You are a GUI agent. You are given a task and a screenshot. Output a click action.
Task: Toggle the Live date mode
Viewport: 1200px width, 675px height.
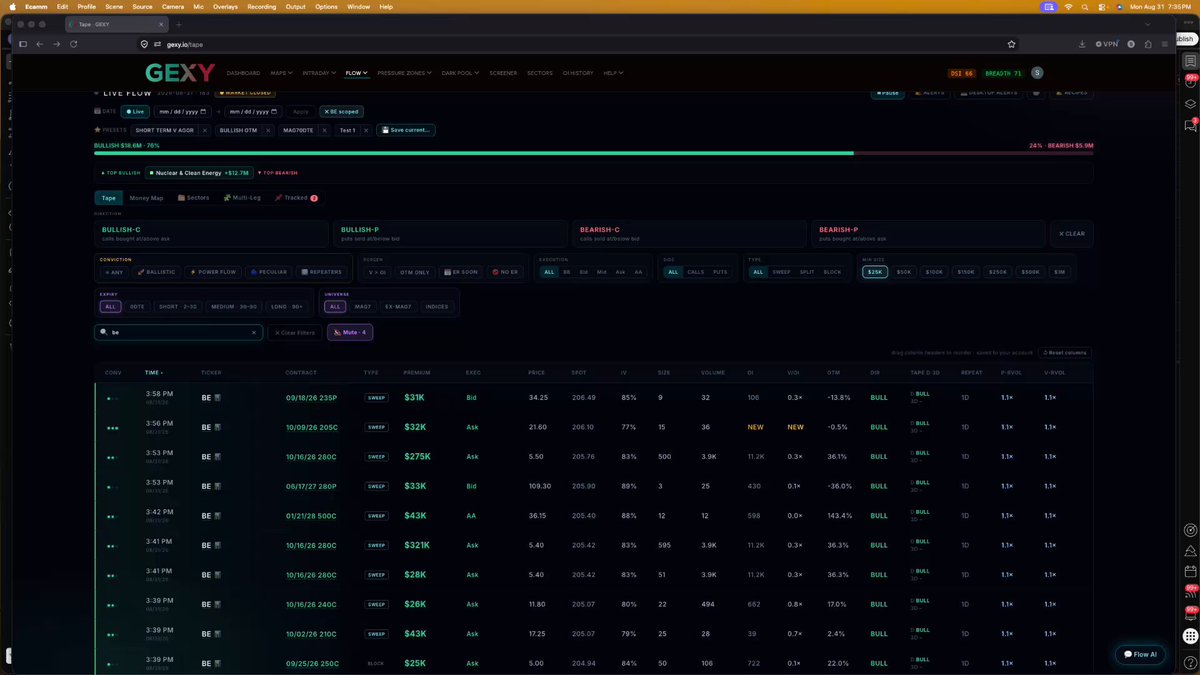click(134, 111)
